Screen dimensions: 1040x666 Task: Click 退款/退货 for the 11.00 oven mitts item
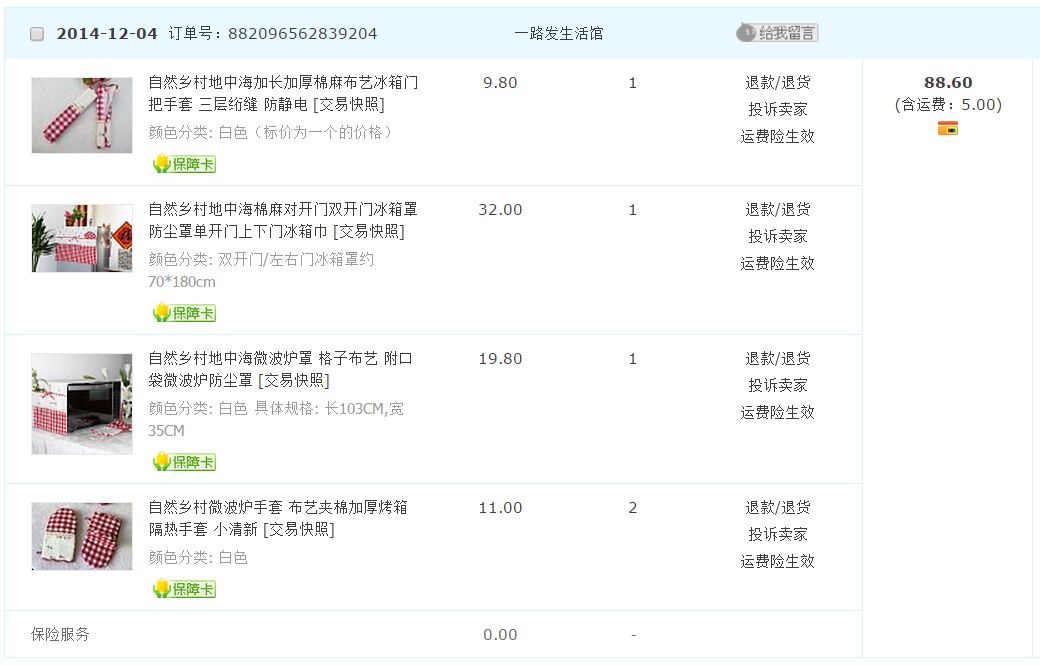pyautogui.click(x=777, y=508)
